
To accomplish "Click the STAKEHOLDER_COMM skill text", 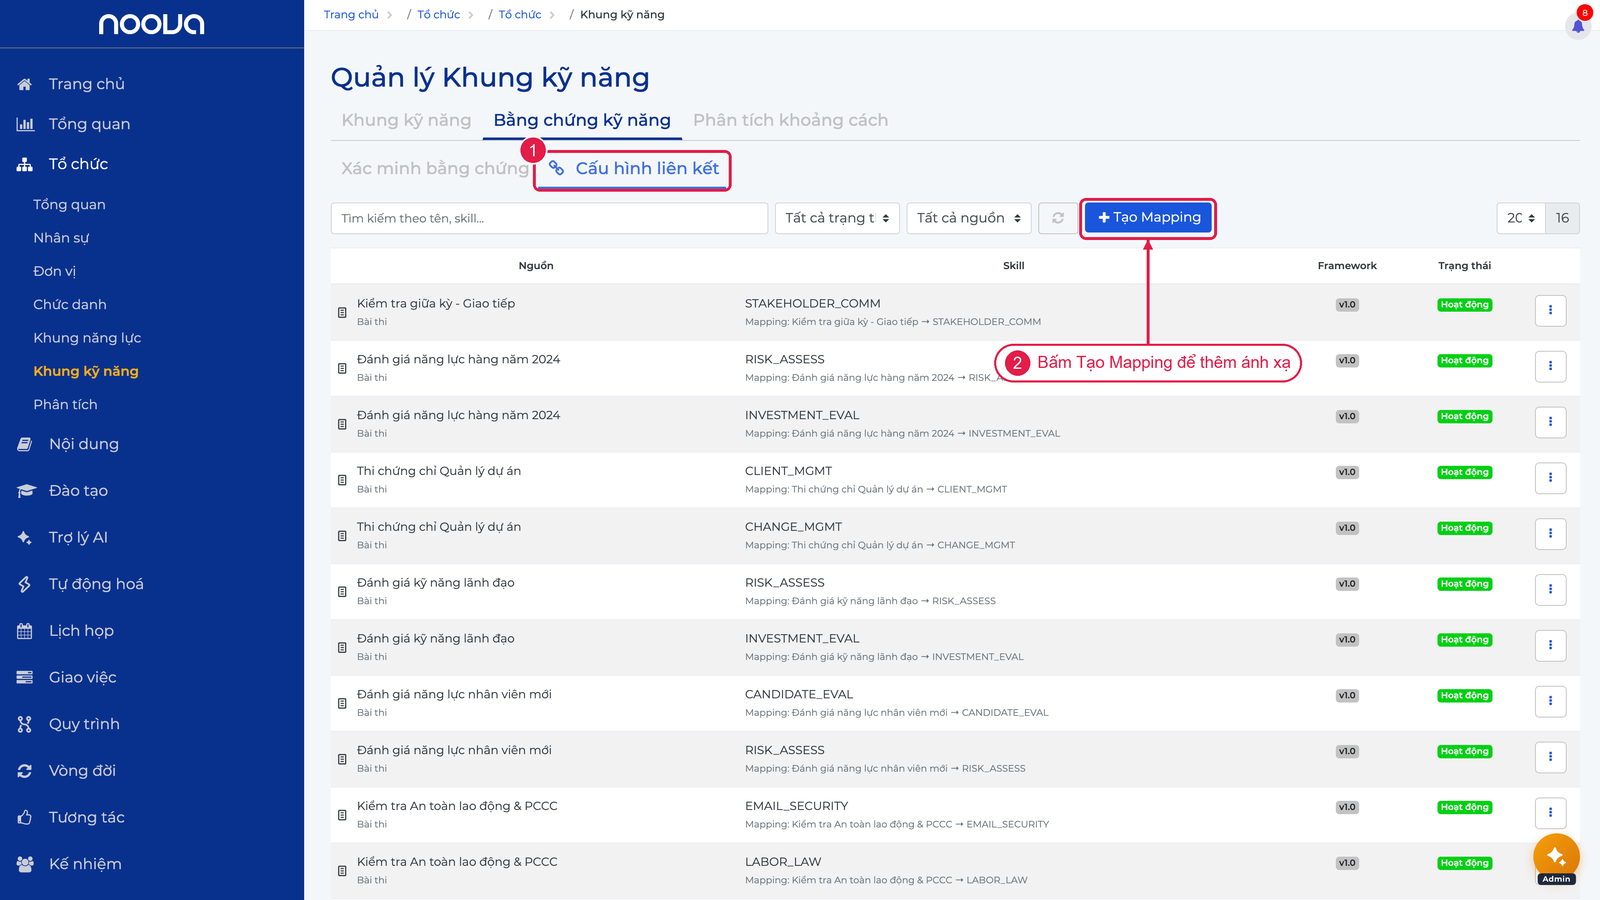I will tap(812, 304).
